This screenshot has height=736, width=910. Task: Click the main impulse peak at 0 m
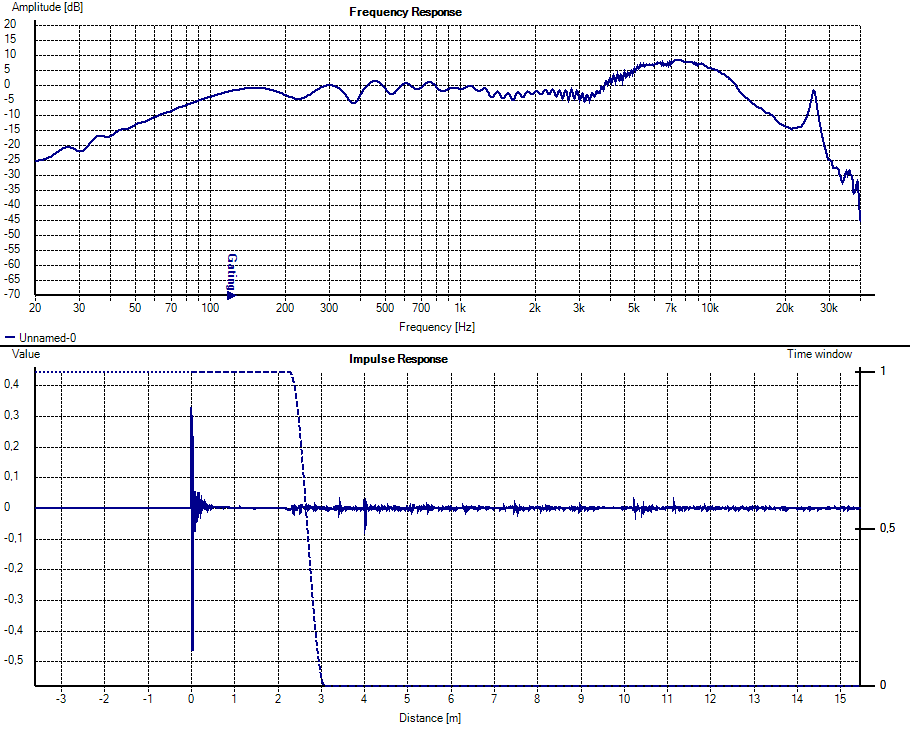(x=191, y=410)
